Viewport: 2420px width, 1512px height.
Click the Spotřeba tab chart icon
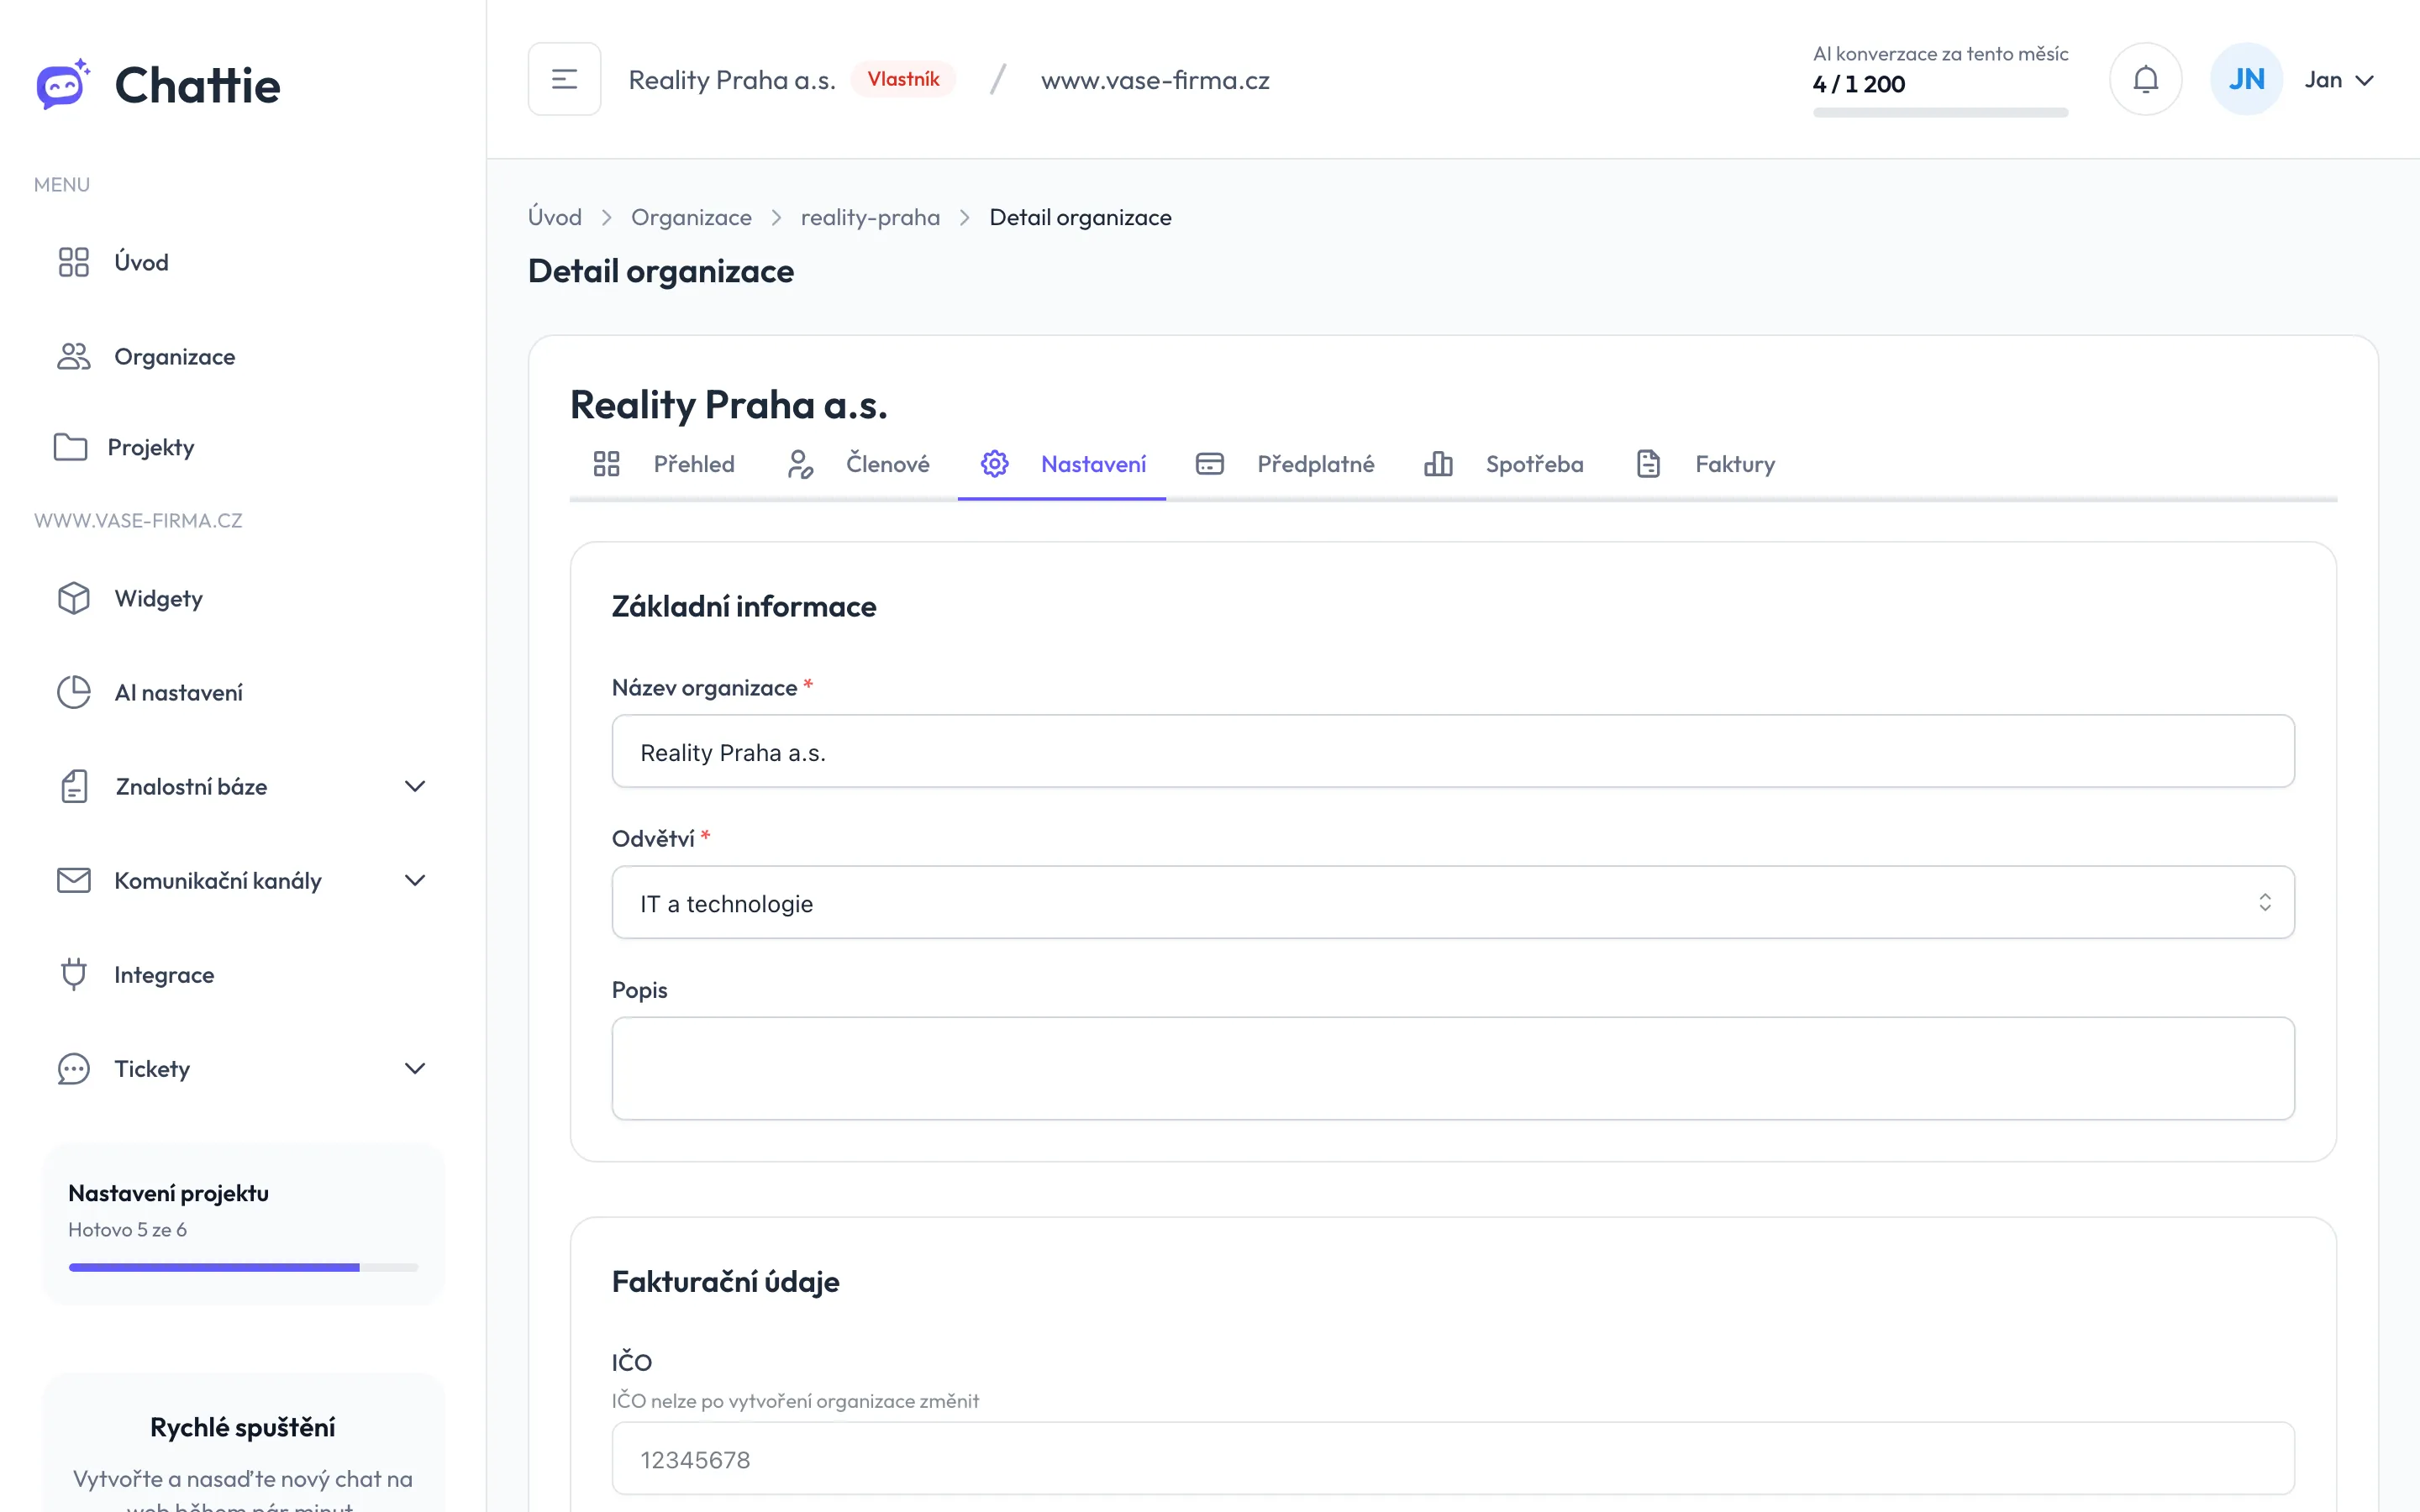coord(1438,464)
